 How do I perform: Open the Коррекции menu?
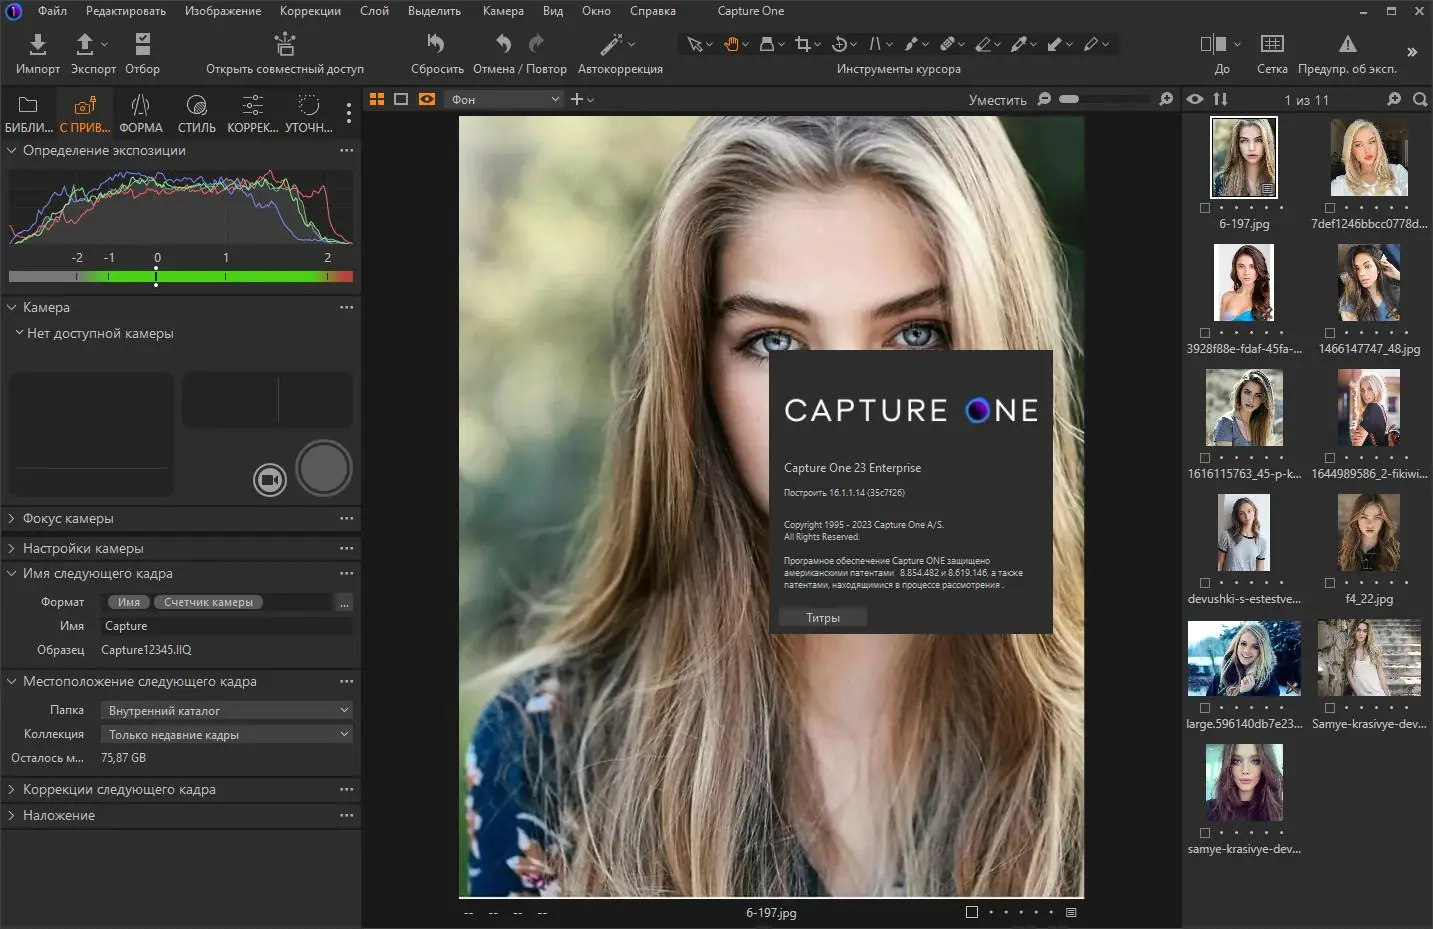[310, 11]
